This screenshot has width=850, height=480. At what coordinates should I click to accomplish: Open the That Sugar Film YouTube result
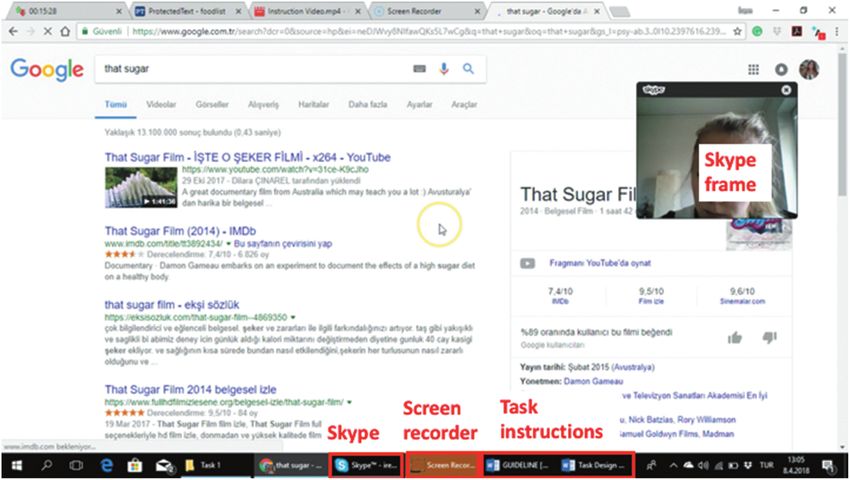pyautogui.click(x=247, y=157)
